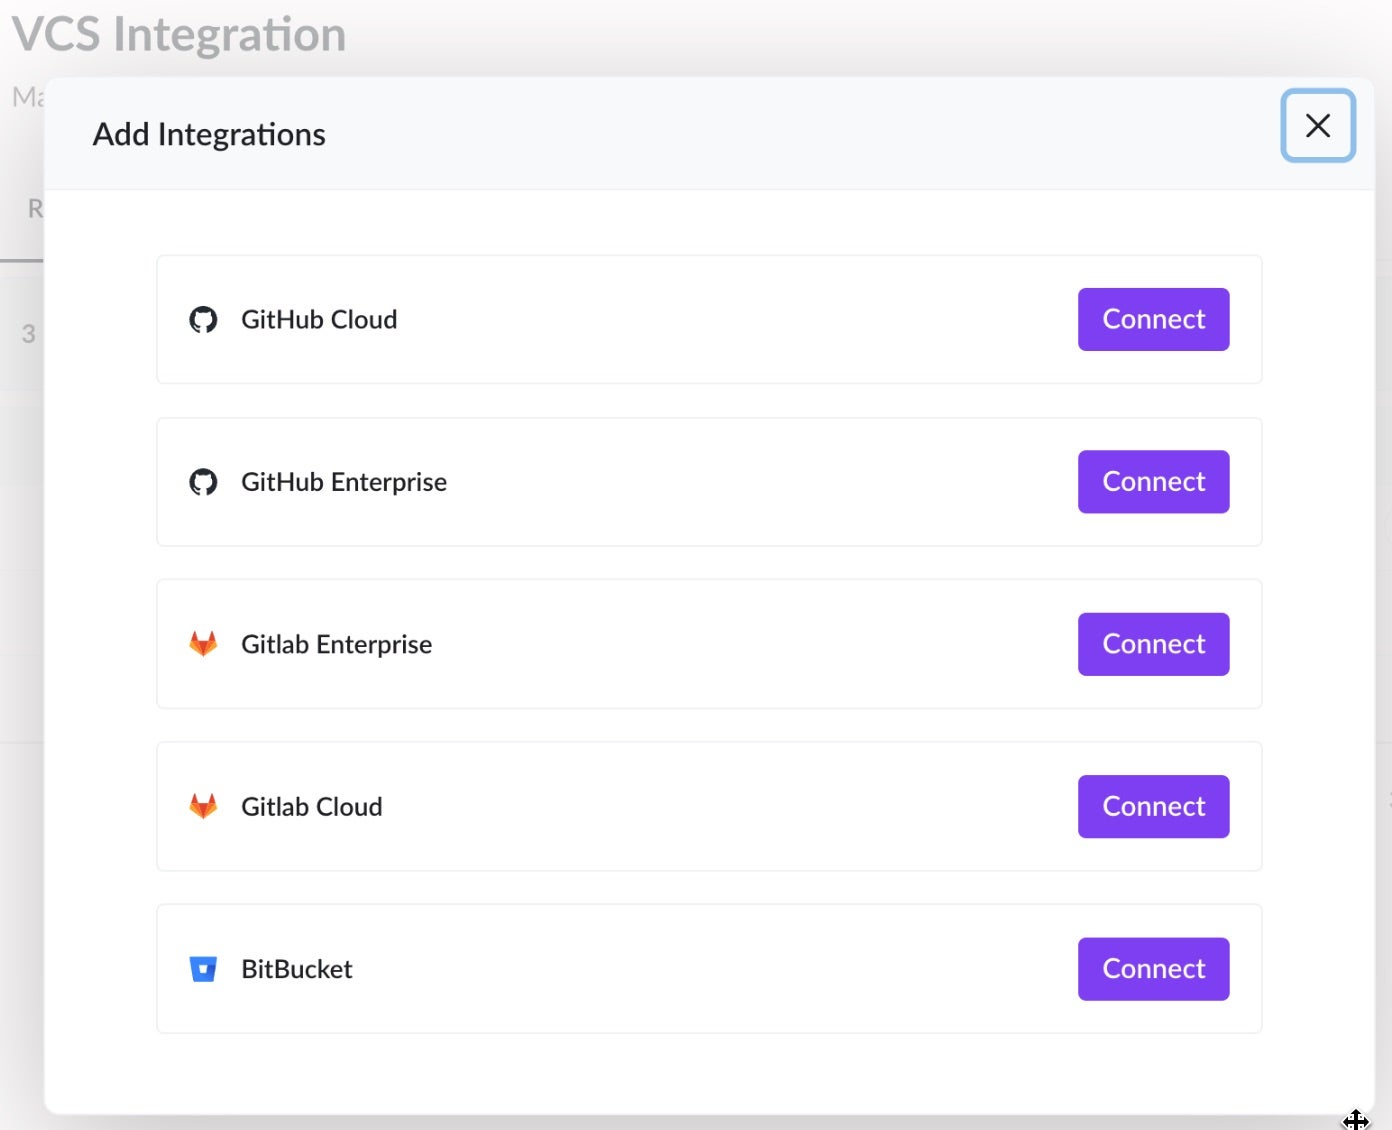Click the GitHub Enterprise octocat icon

203,482
